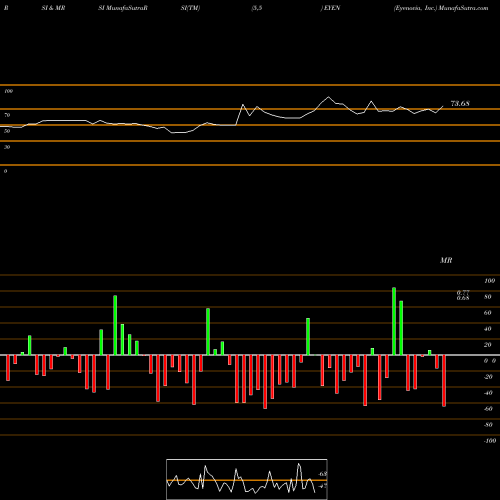
Task: Click the 68 value inside the mini chart
Action: coord(323,474)
